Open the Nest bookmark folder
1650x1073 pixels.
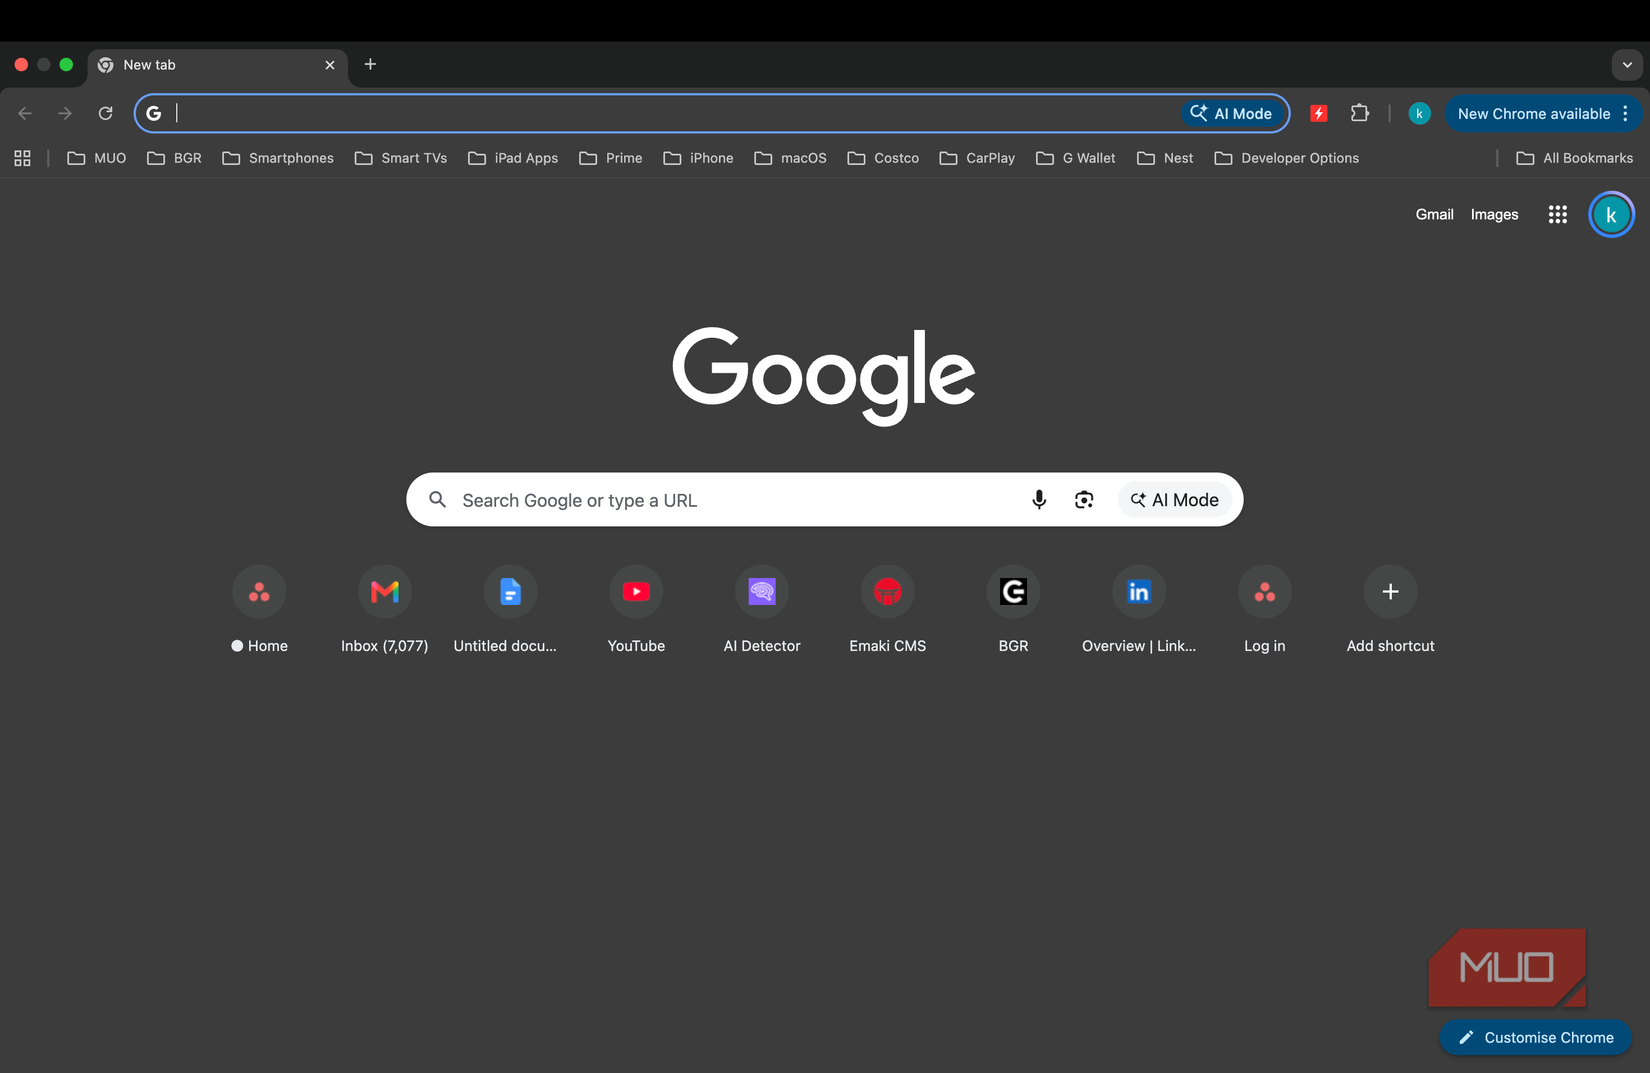(1165, 158)
